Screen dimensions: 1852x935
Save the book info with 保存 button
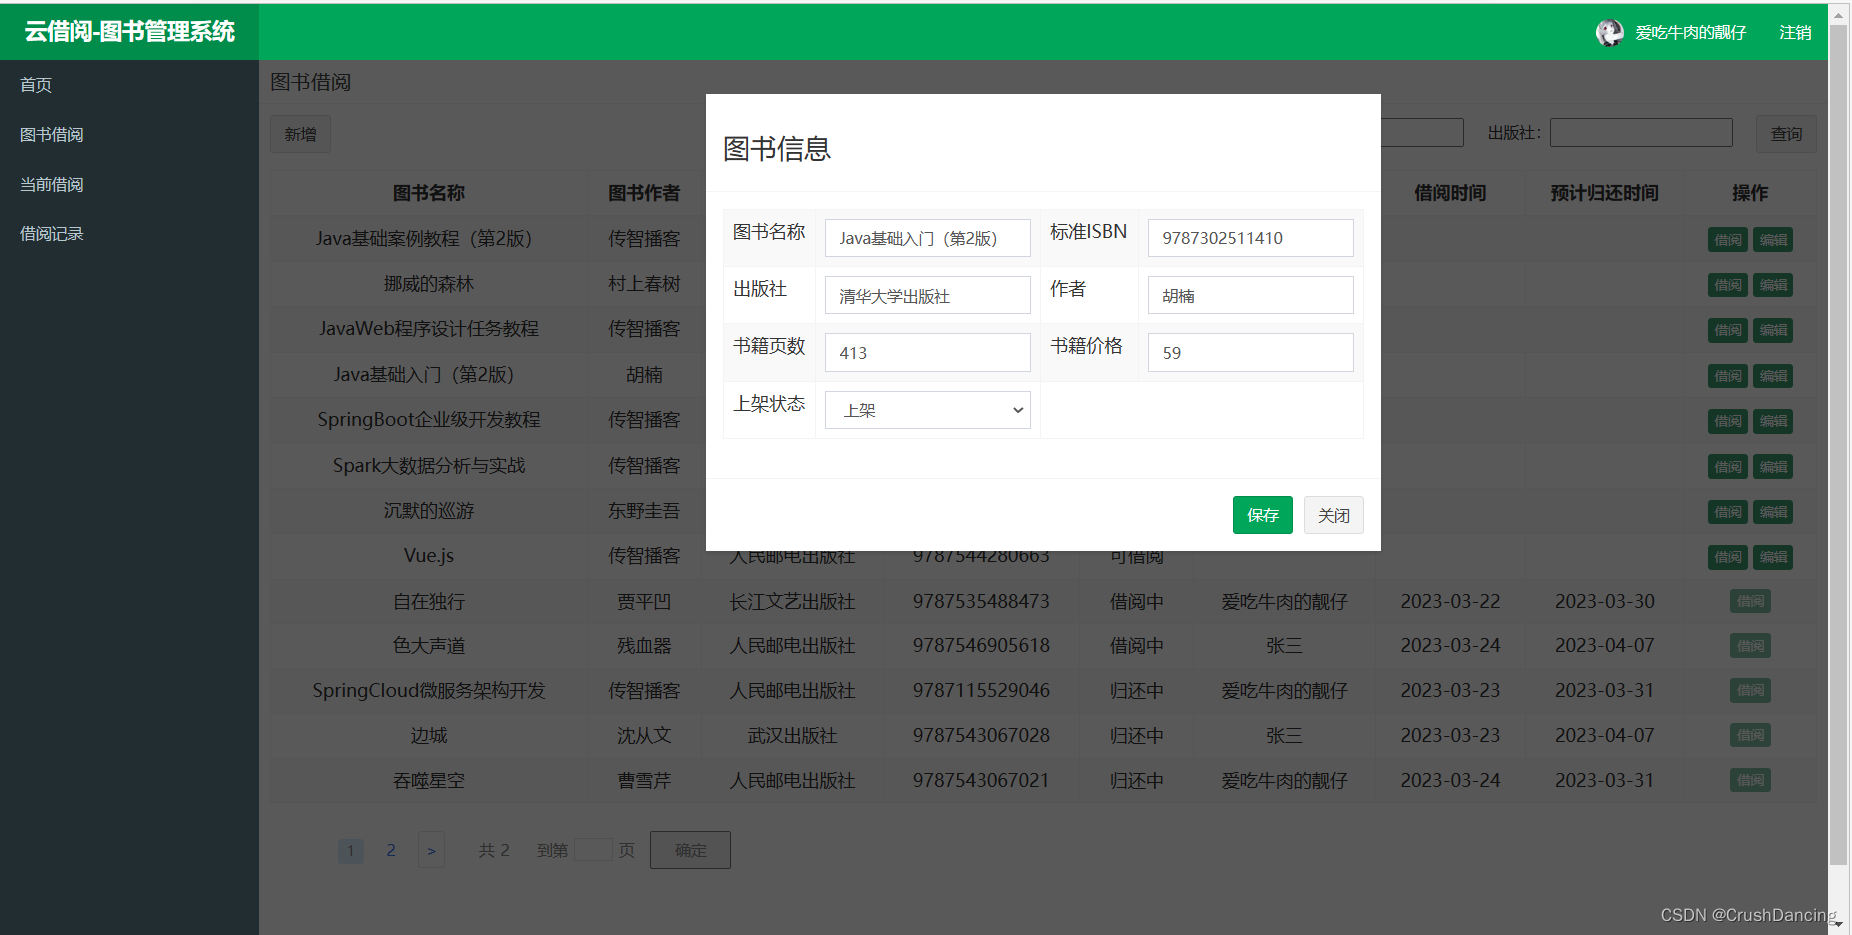click(x=1262, y=515)
